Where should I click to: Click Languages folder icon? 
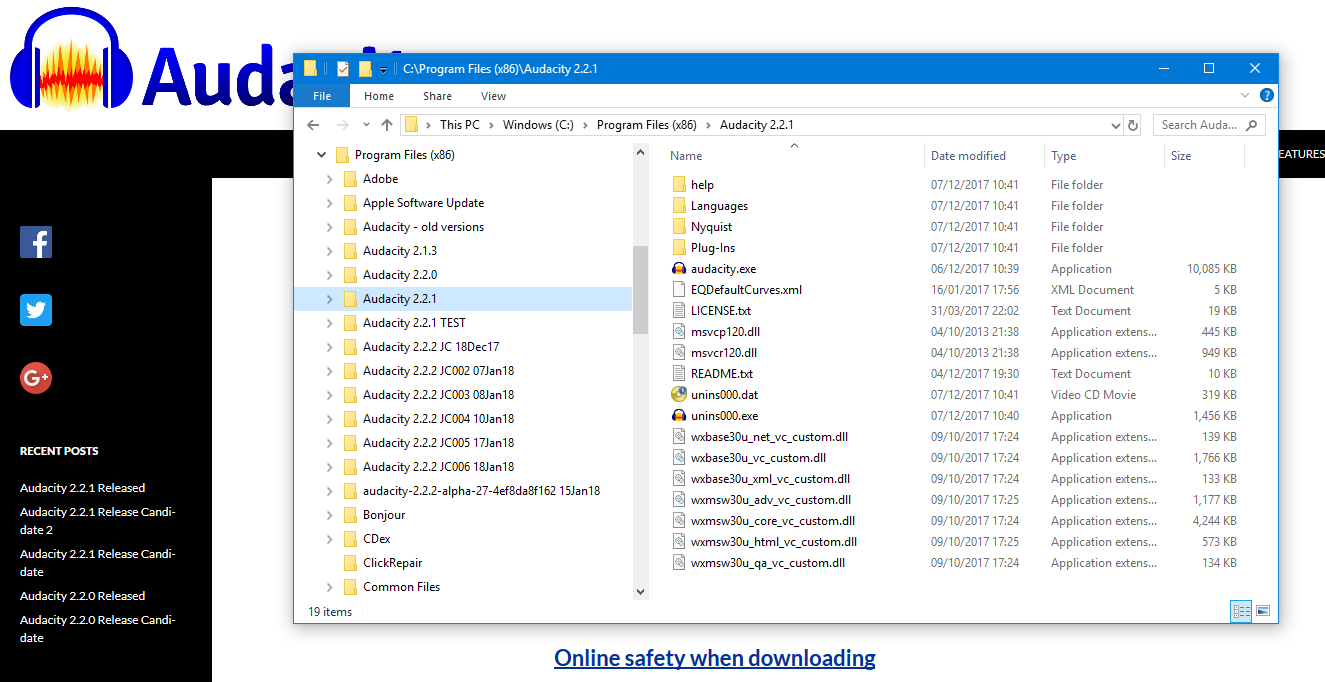(679, 206)
